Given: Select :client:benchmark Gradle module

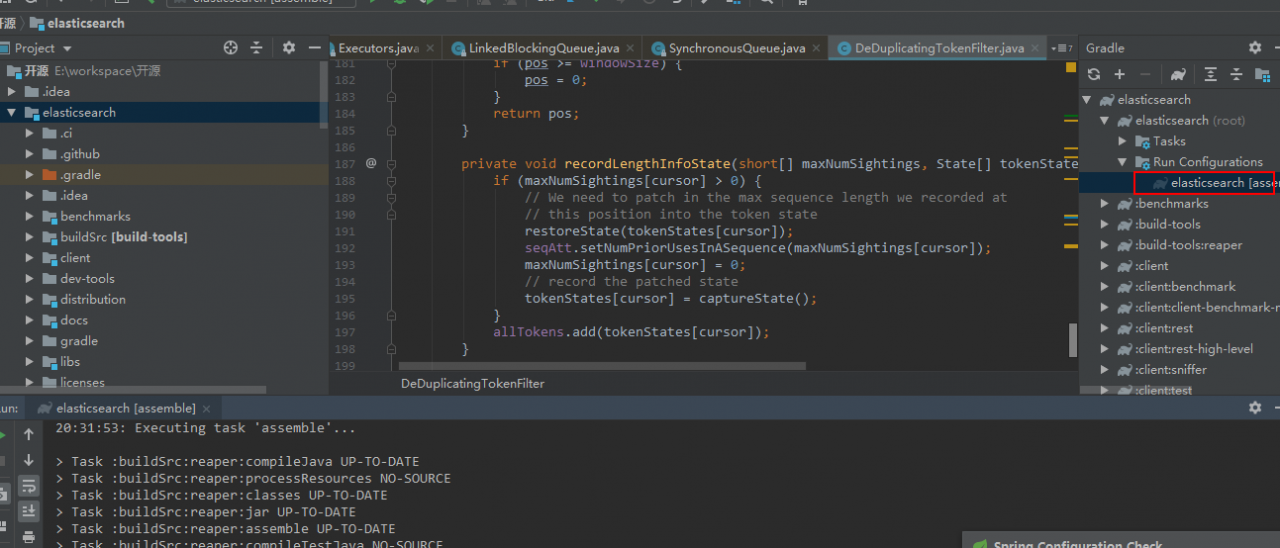Looking at the screenshot, I should click(1185, 287).
